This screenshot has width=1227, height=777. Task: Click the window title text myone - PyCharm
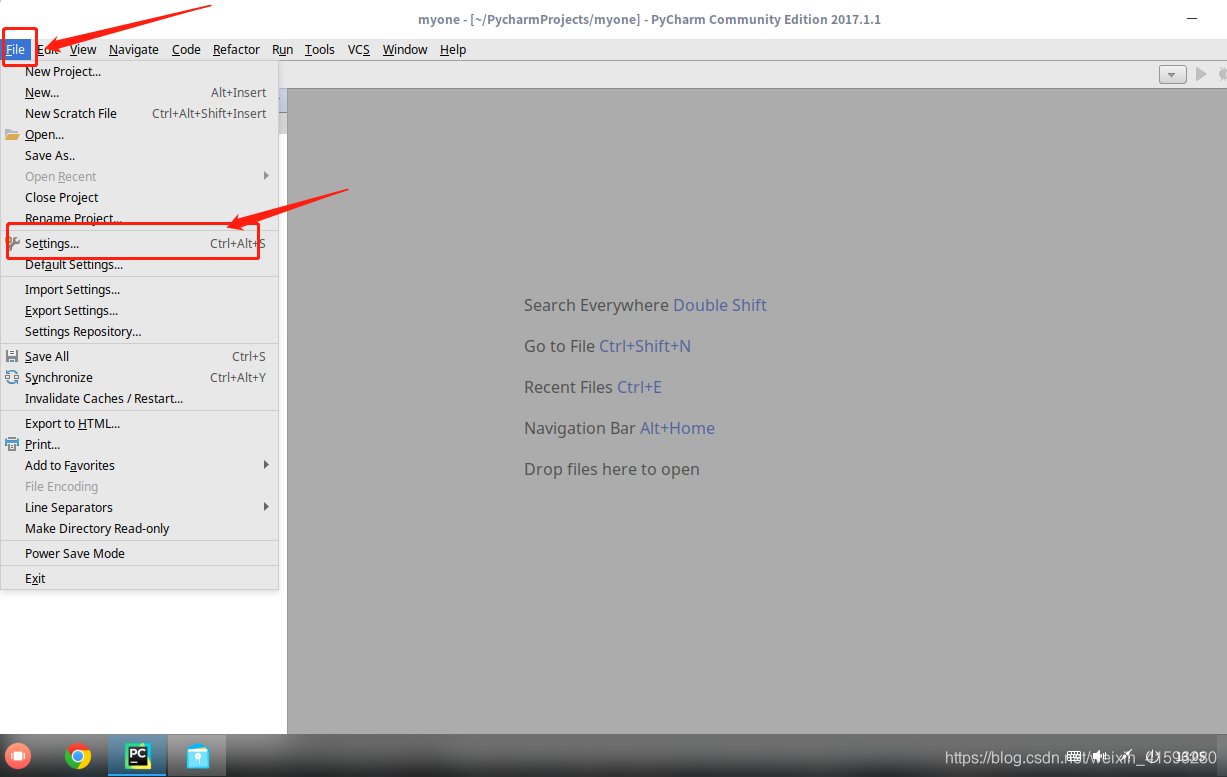tap(649, 19)
